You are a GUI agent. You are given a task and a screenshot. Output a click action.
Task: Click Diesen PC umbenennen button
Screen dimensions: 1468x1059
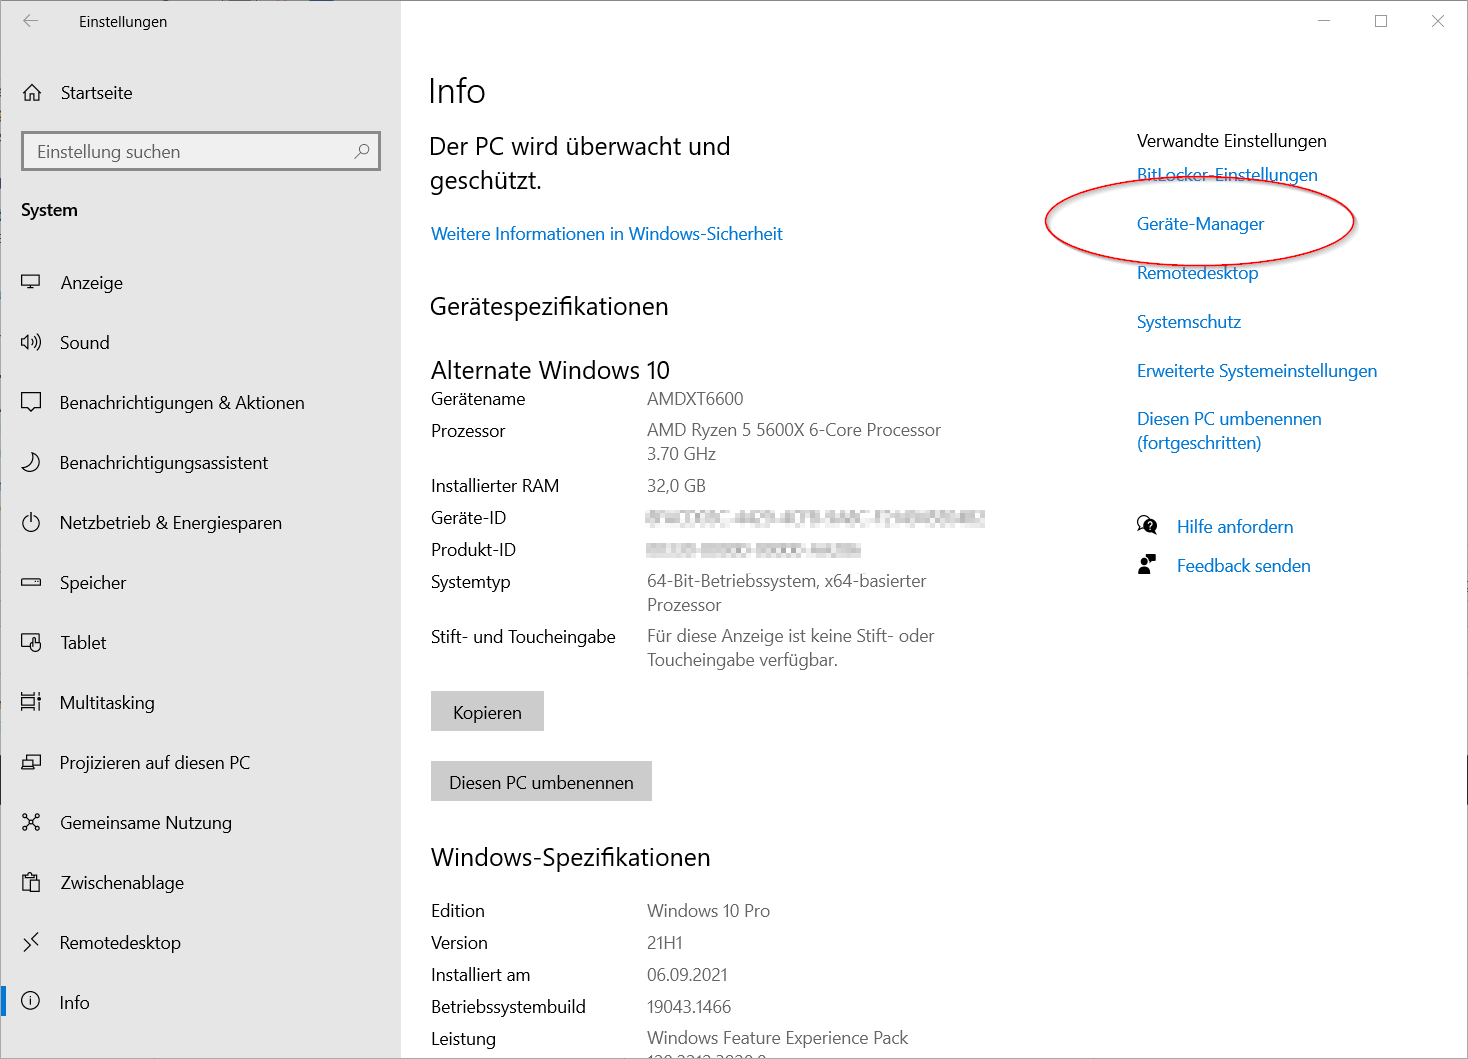541,782
